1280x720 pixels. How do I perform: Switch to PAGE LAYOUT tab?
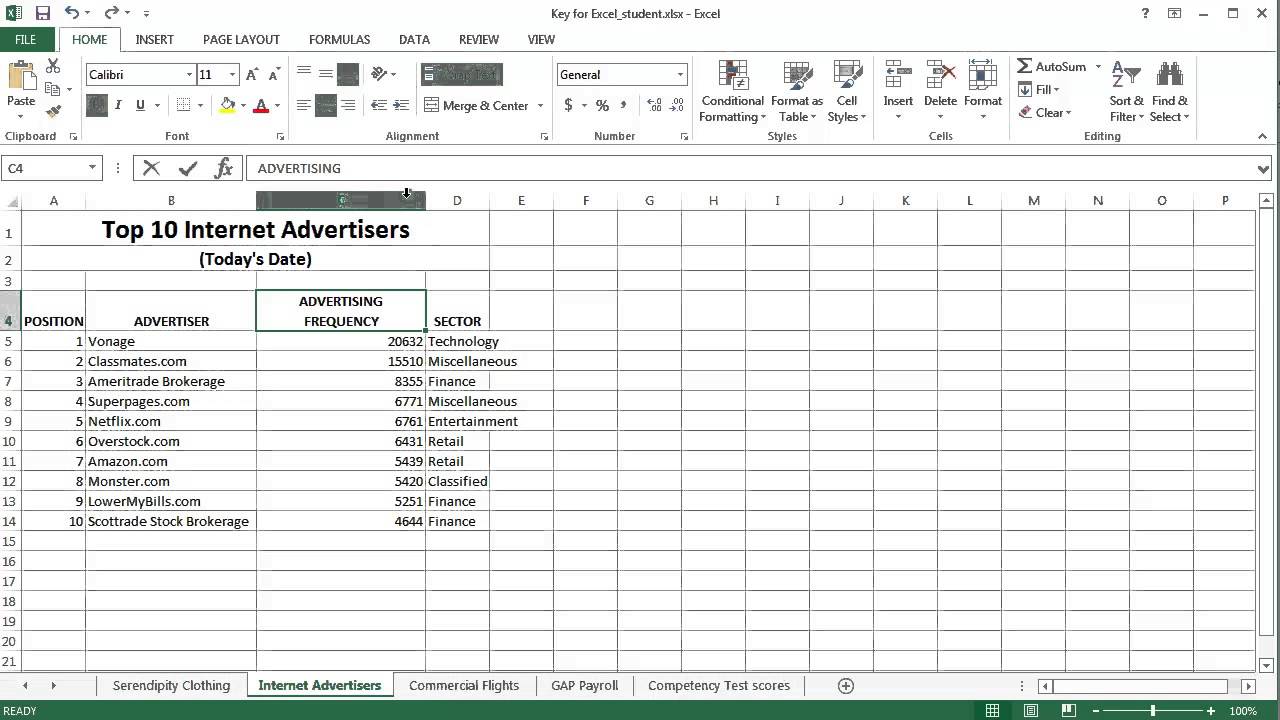click(241, 39)
